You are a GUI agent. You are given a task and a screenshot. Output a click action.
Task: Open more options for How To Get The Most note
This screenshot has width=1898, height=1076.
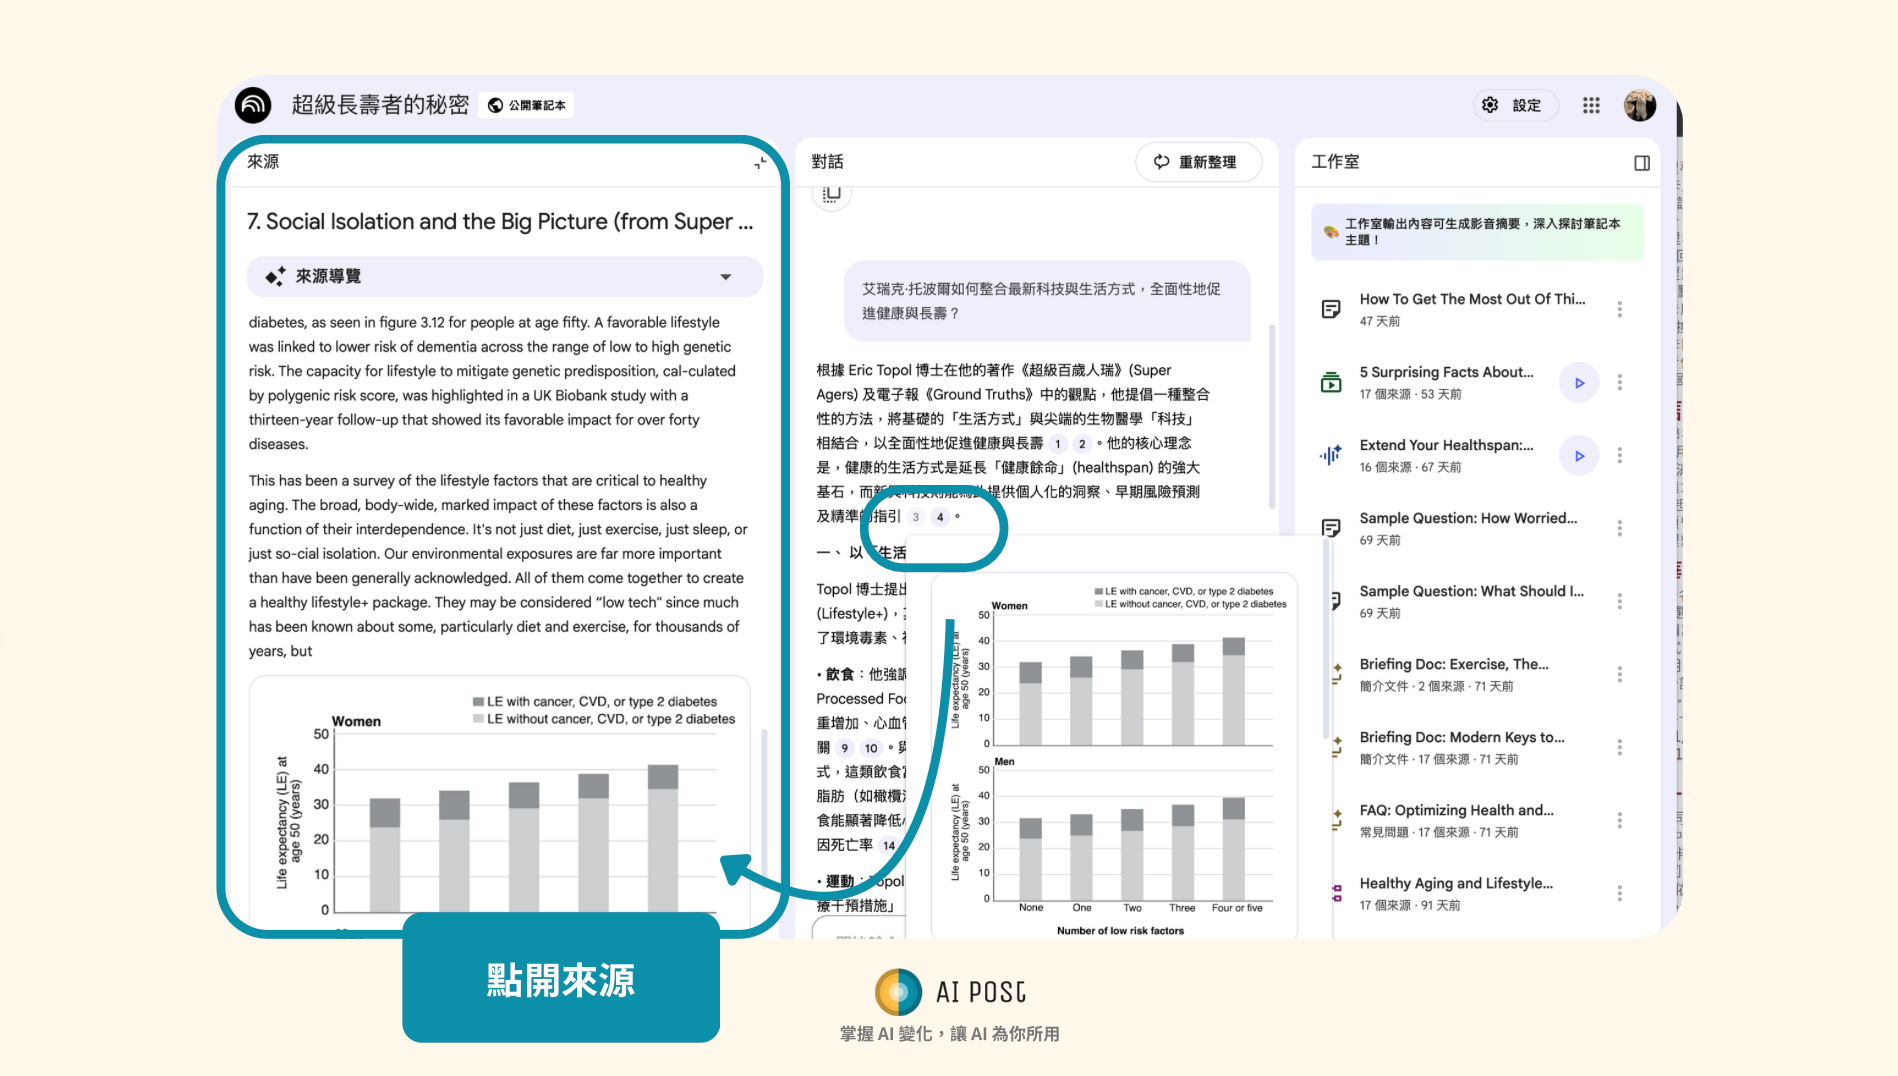[x=1619, y=310]
